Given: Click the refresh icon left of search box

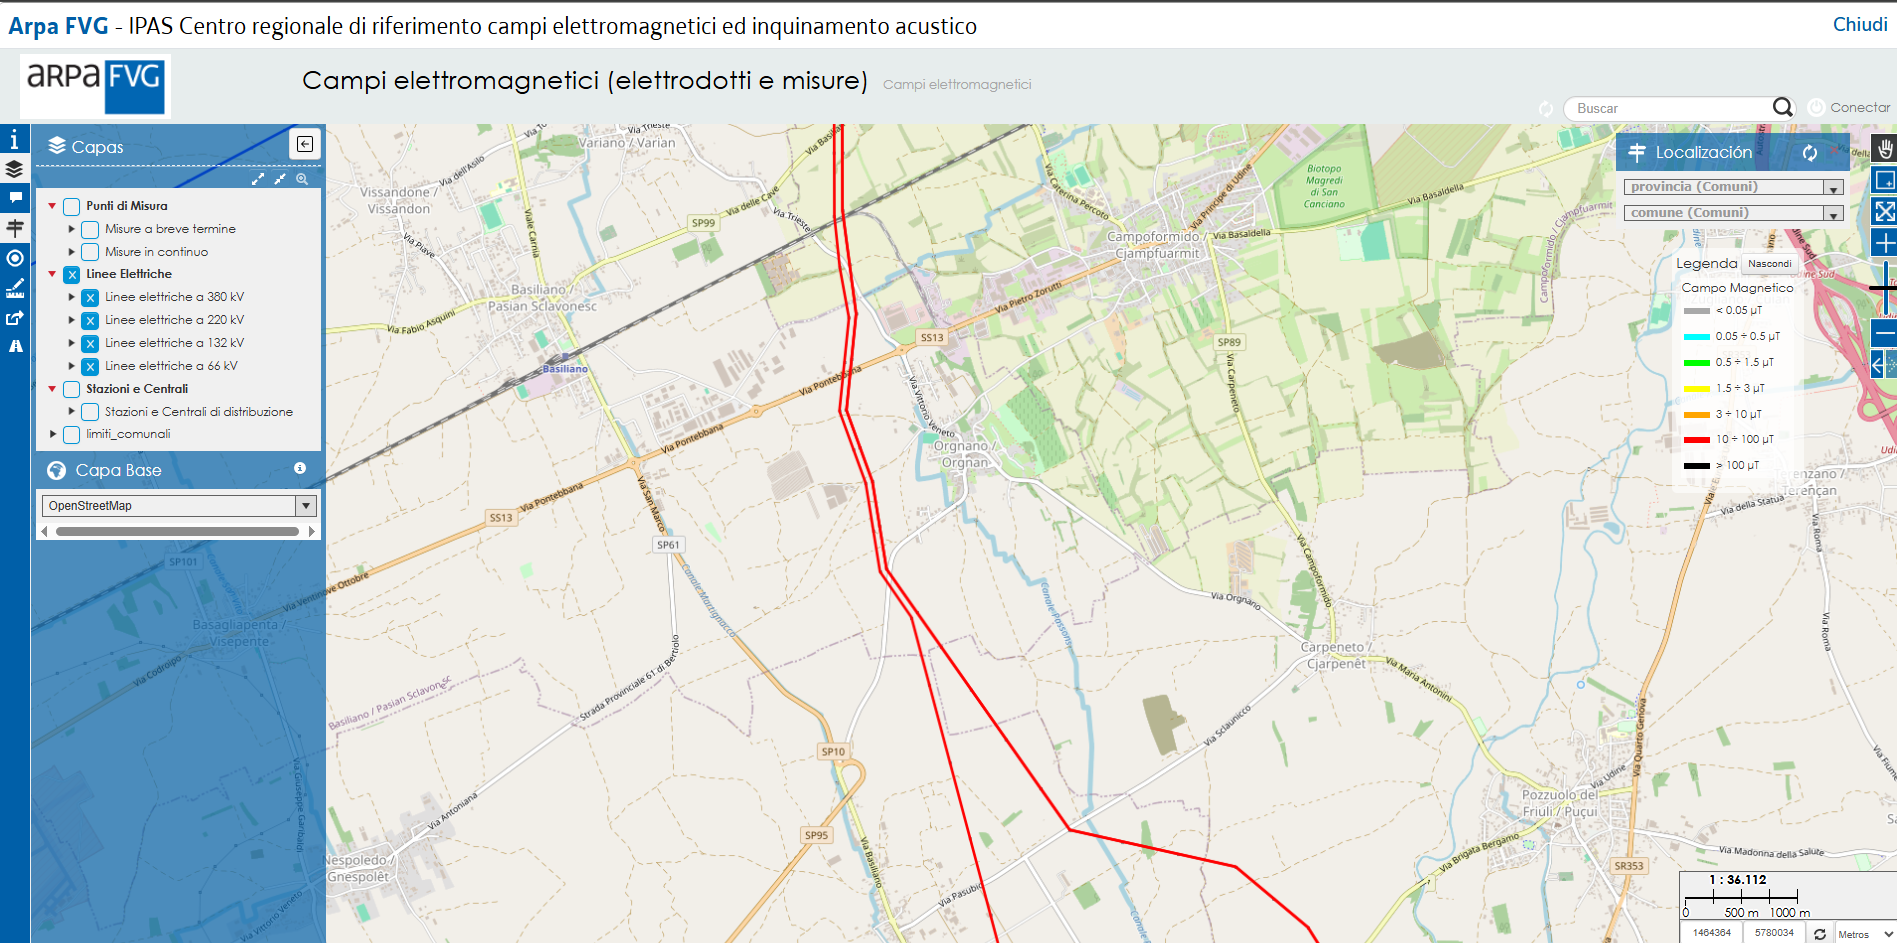Looking at the screenshot, I should coord(1546,108).
